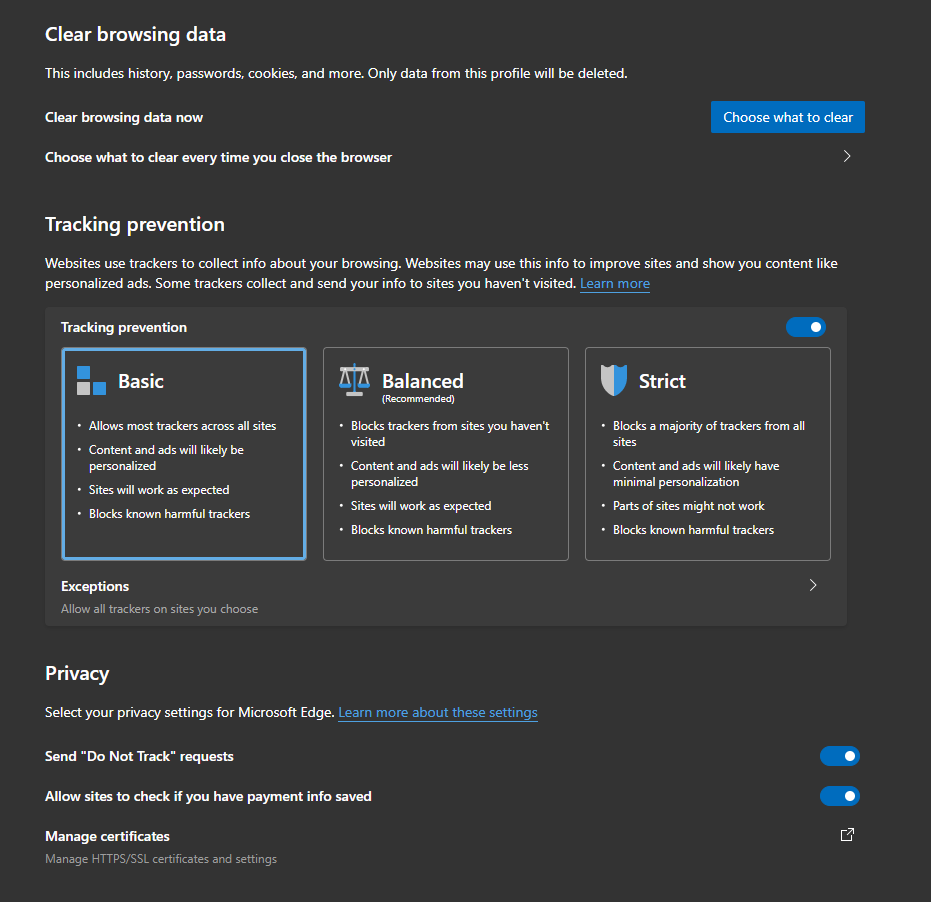Open "Learn more about these settings"
The height and width of the screenshot is (902, 931).
(x=437, y=712)
